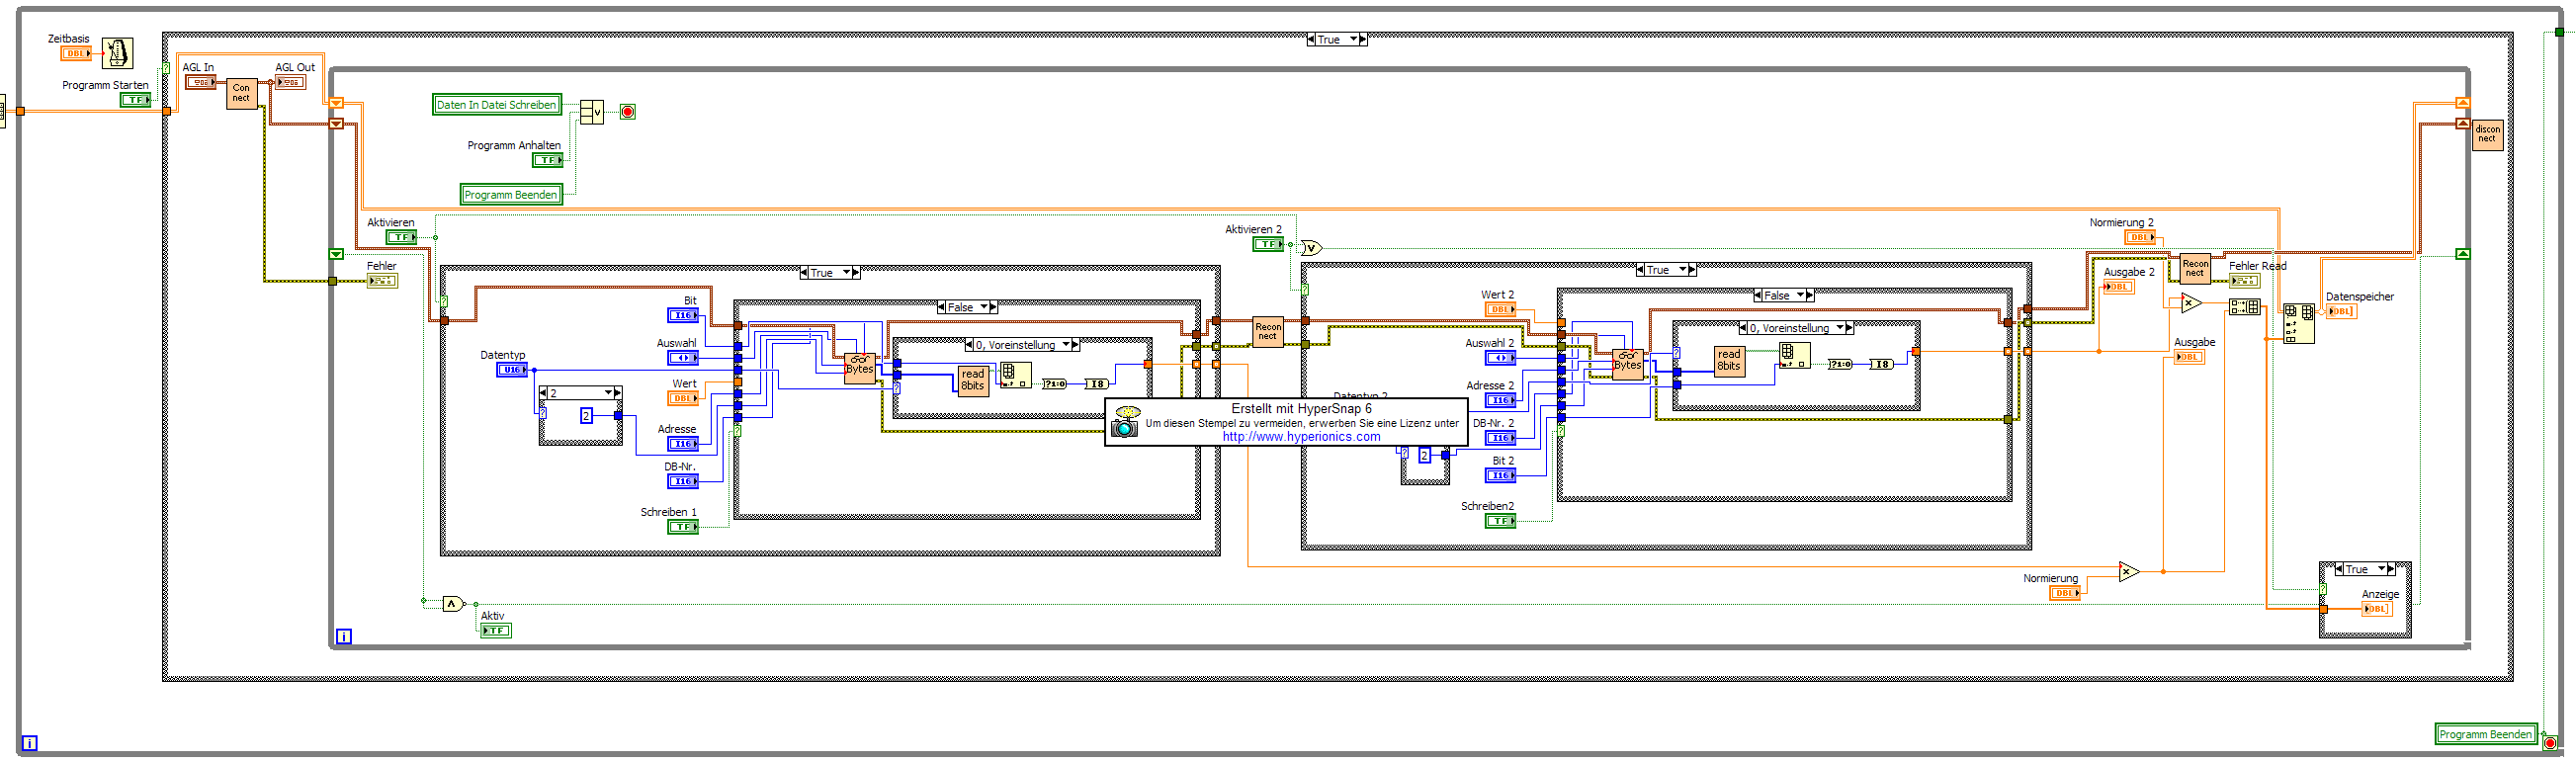Click the I8 conversion node in Schreiben2 case
This screenshot has height=762, width=2576.
point(1881,364)
